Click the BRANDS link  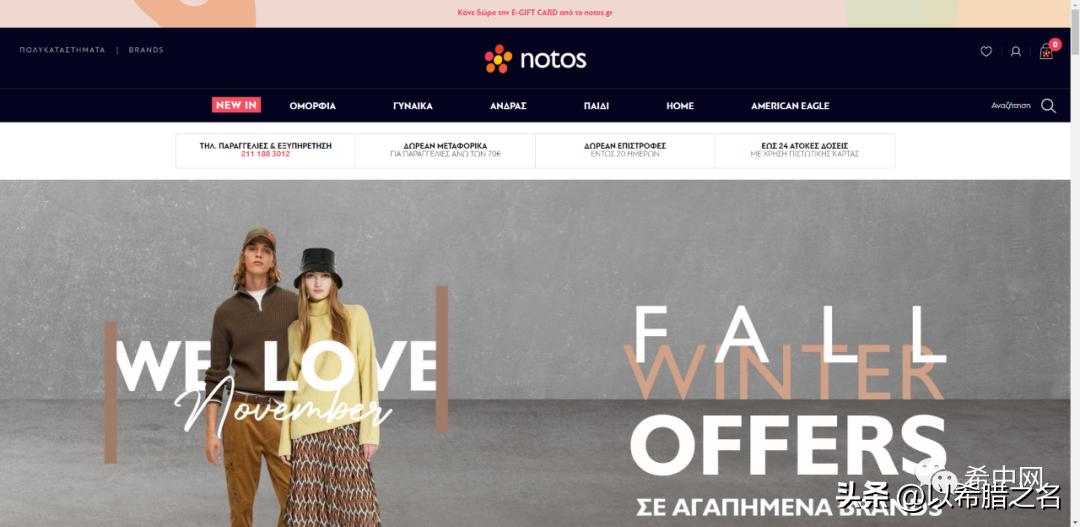(x=146, y=50)
